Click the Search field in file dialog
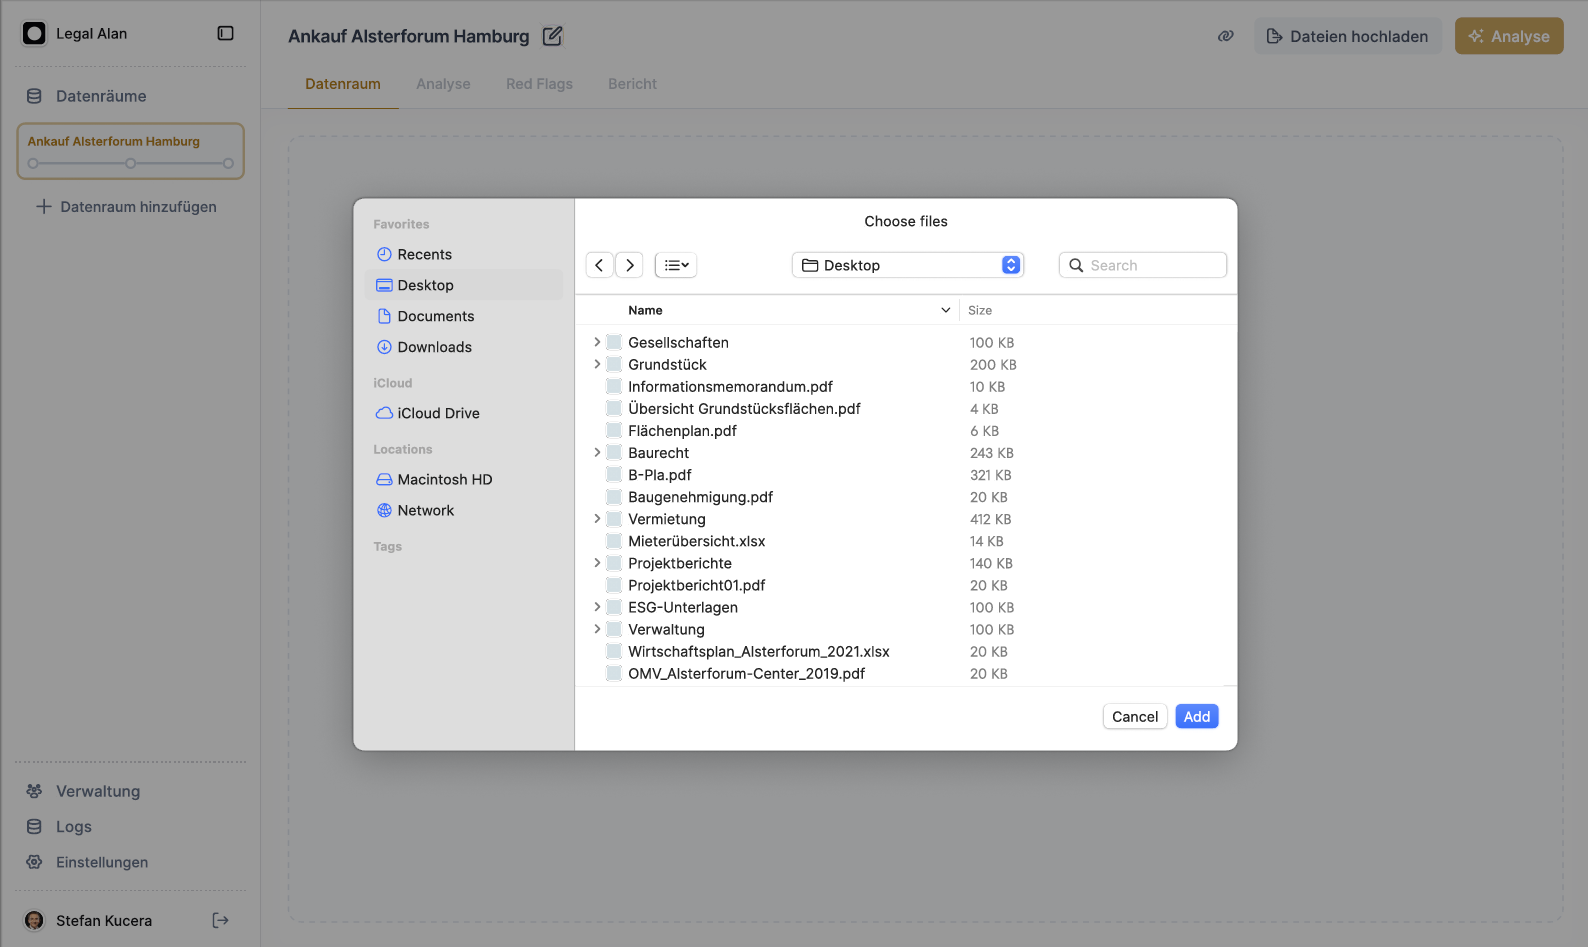 click(x=1142, y=265)
